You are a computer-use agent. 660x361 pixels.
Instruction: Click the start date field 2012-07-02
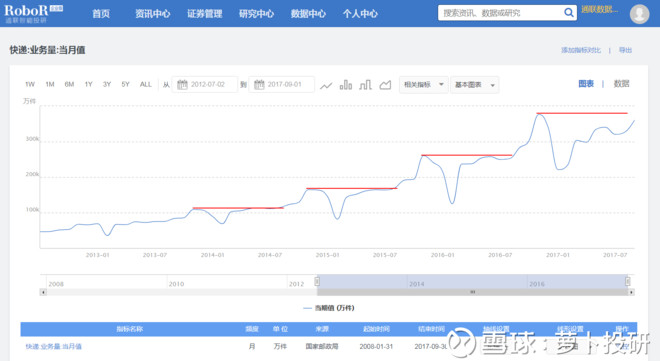pos(205,85)
